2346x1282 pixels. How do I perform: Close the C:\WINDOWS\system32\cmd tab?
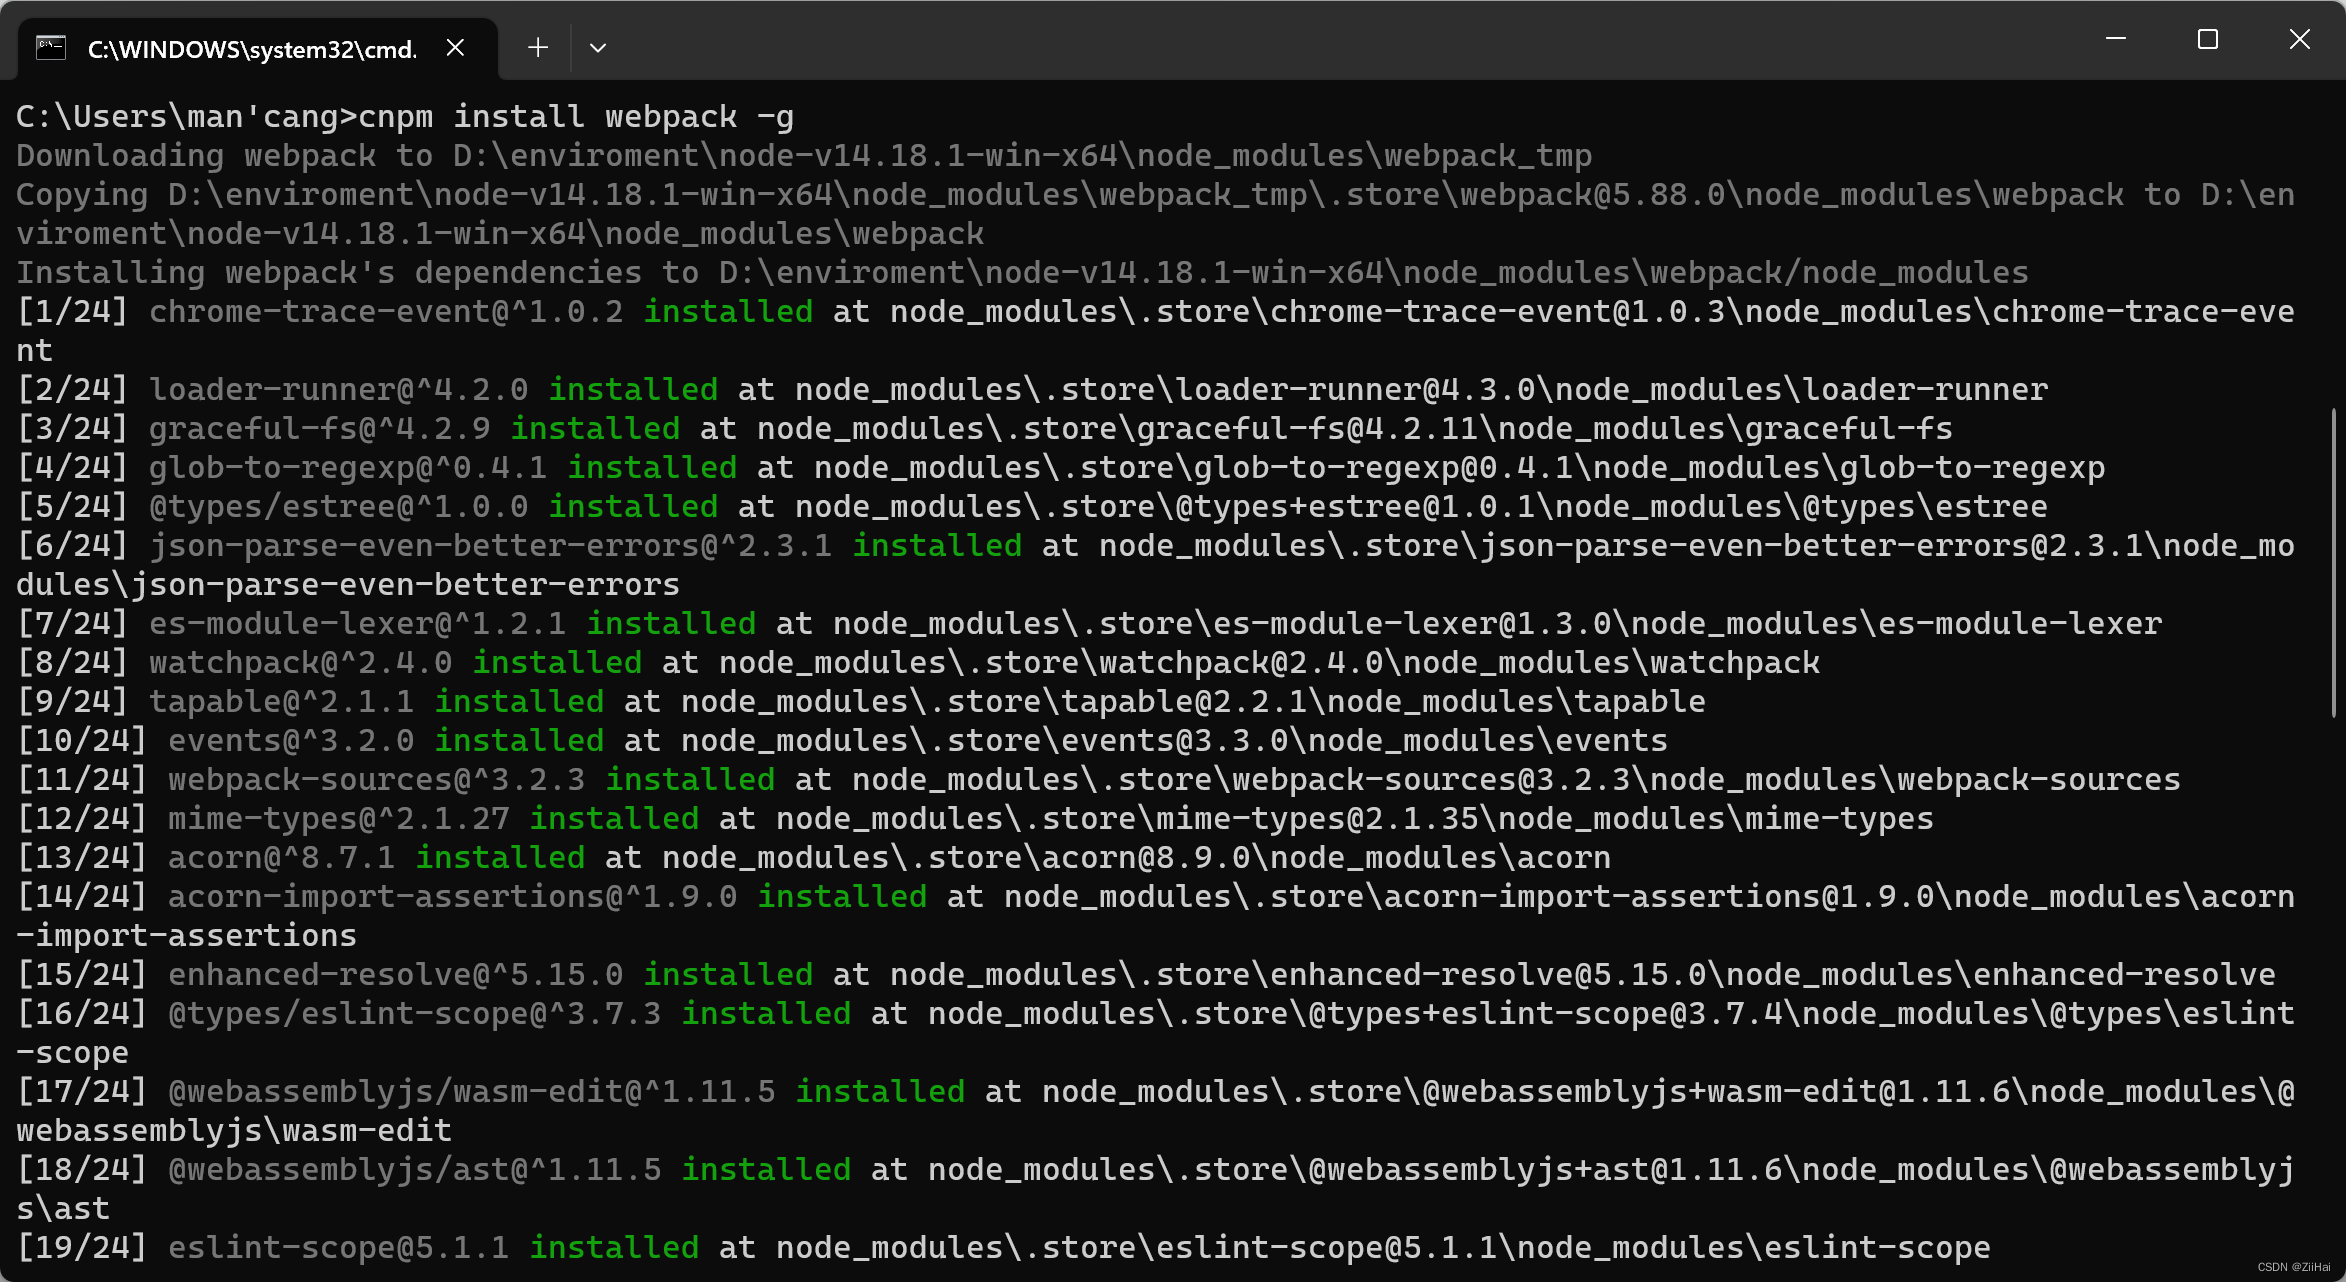[455, 48]
